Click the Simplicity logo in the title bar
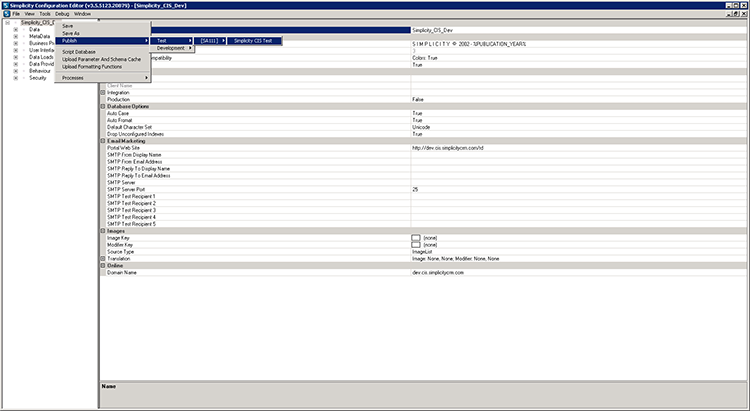 pyautogui.click(x=6, y=5)
